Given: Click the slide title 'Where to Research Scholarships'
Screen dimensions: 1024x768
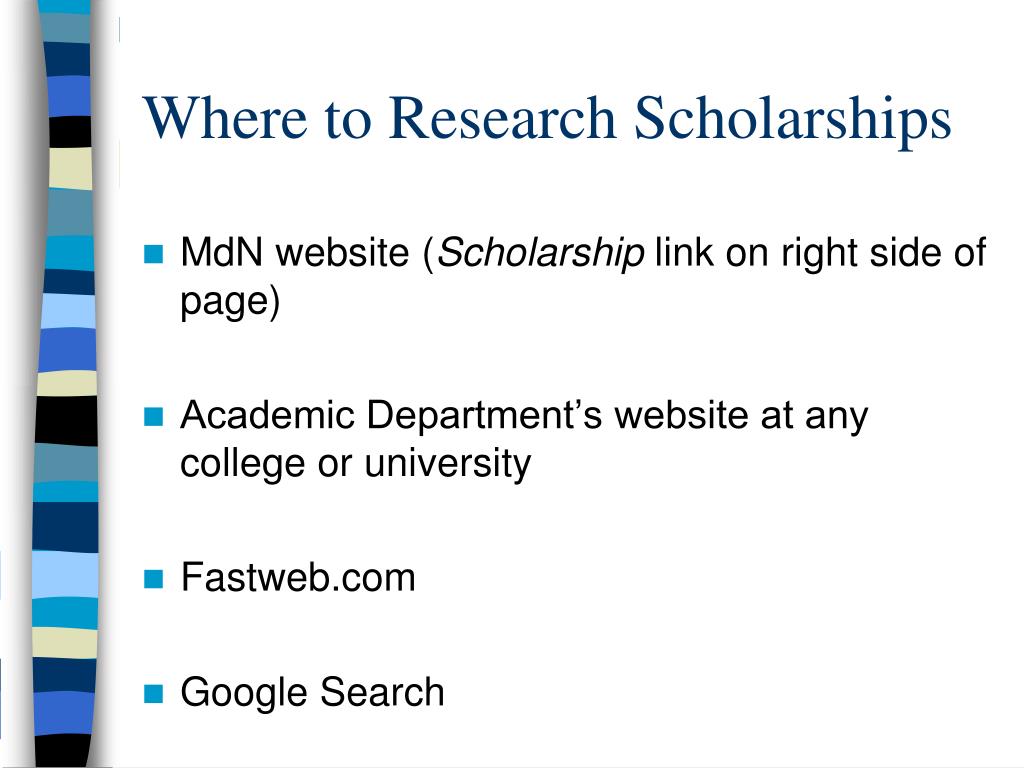Looking at the screenshot, I should (547, 119).
